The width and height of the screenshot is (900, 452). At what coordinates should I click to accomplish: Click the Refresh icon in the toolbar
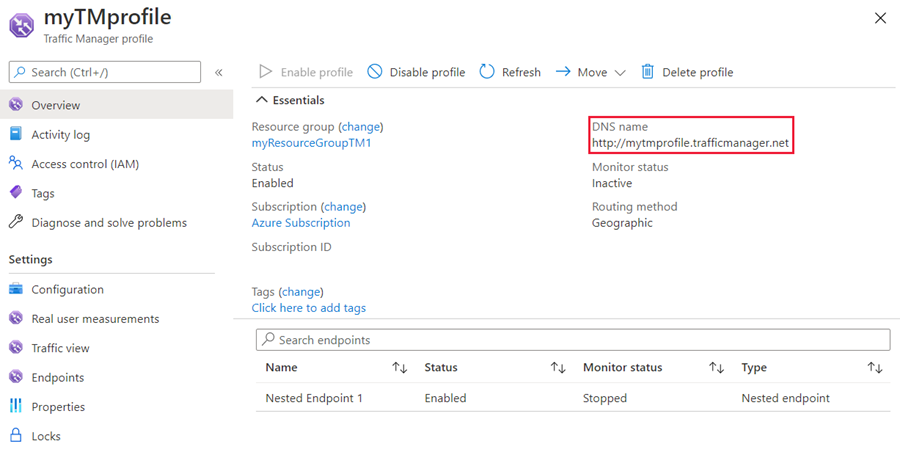[x=487, y=72]
